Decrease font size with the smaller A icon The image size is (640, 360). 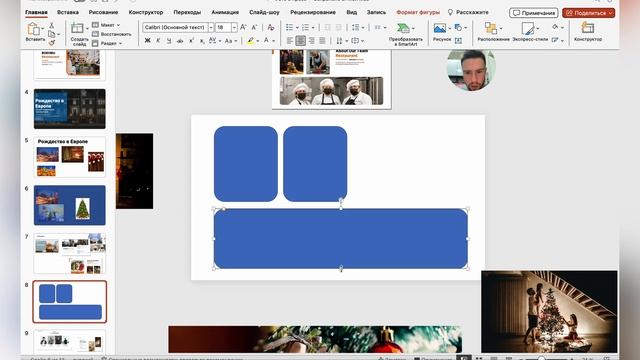point(254,27)
